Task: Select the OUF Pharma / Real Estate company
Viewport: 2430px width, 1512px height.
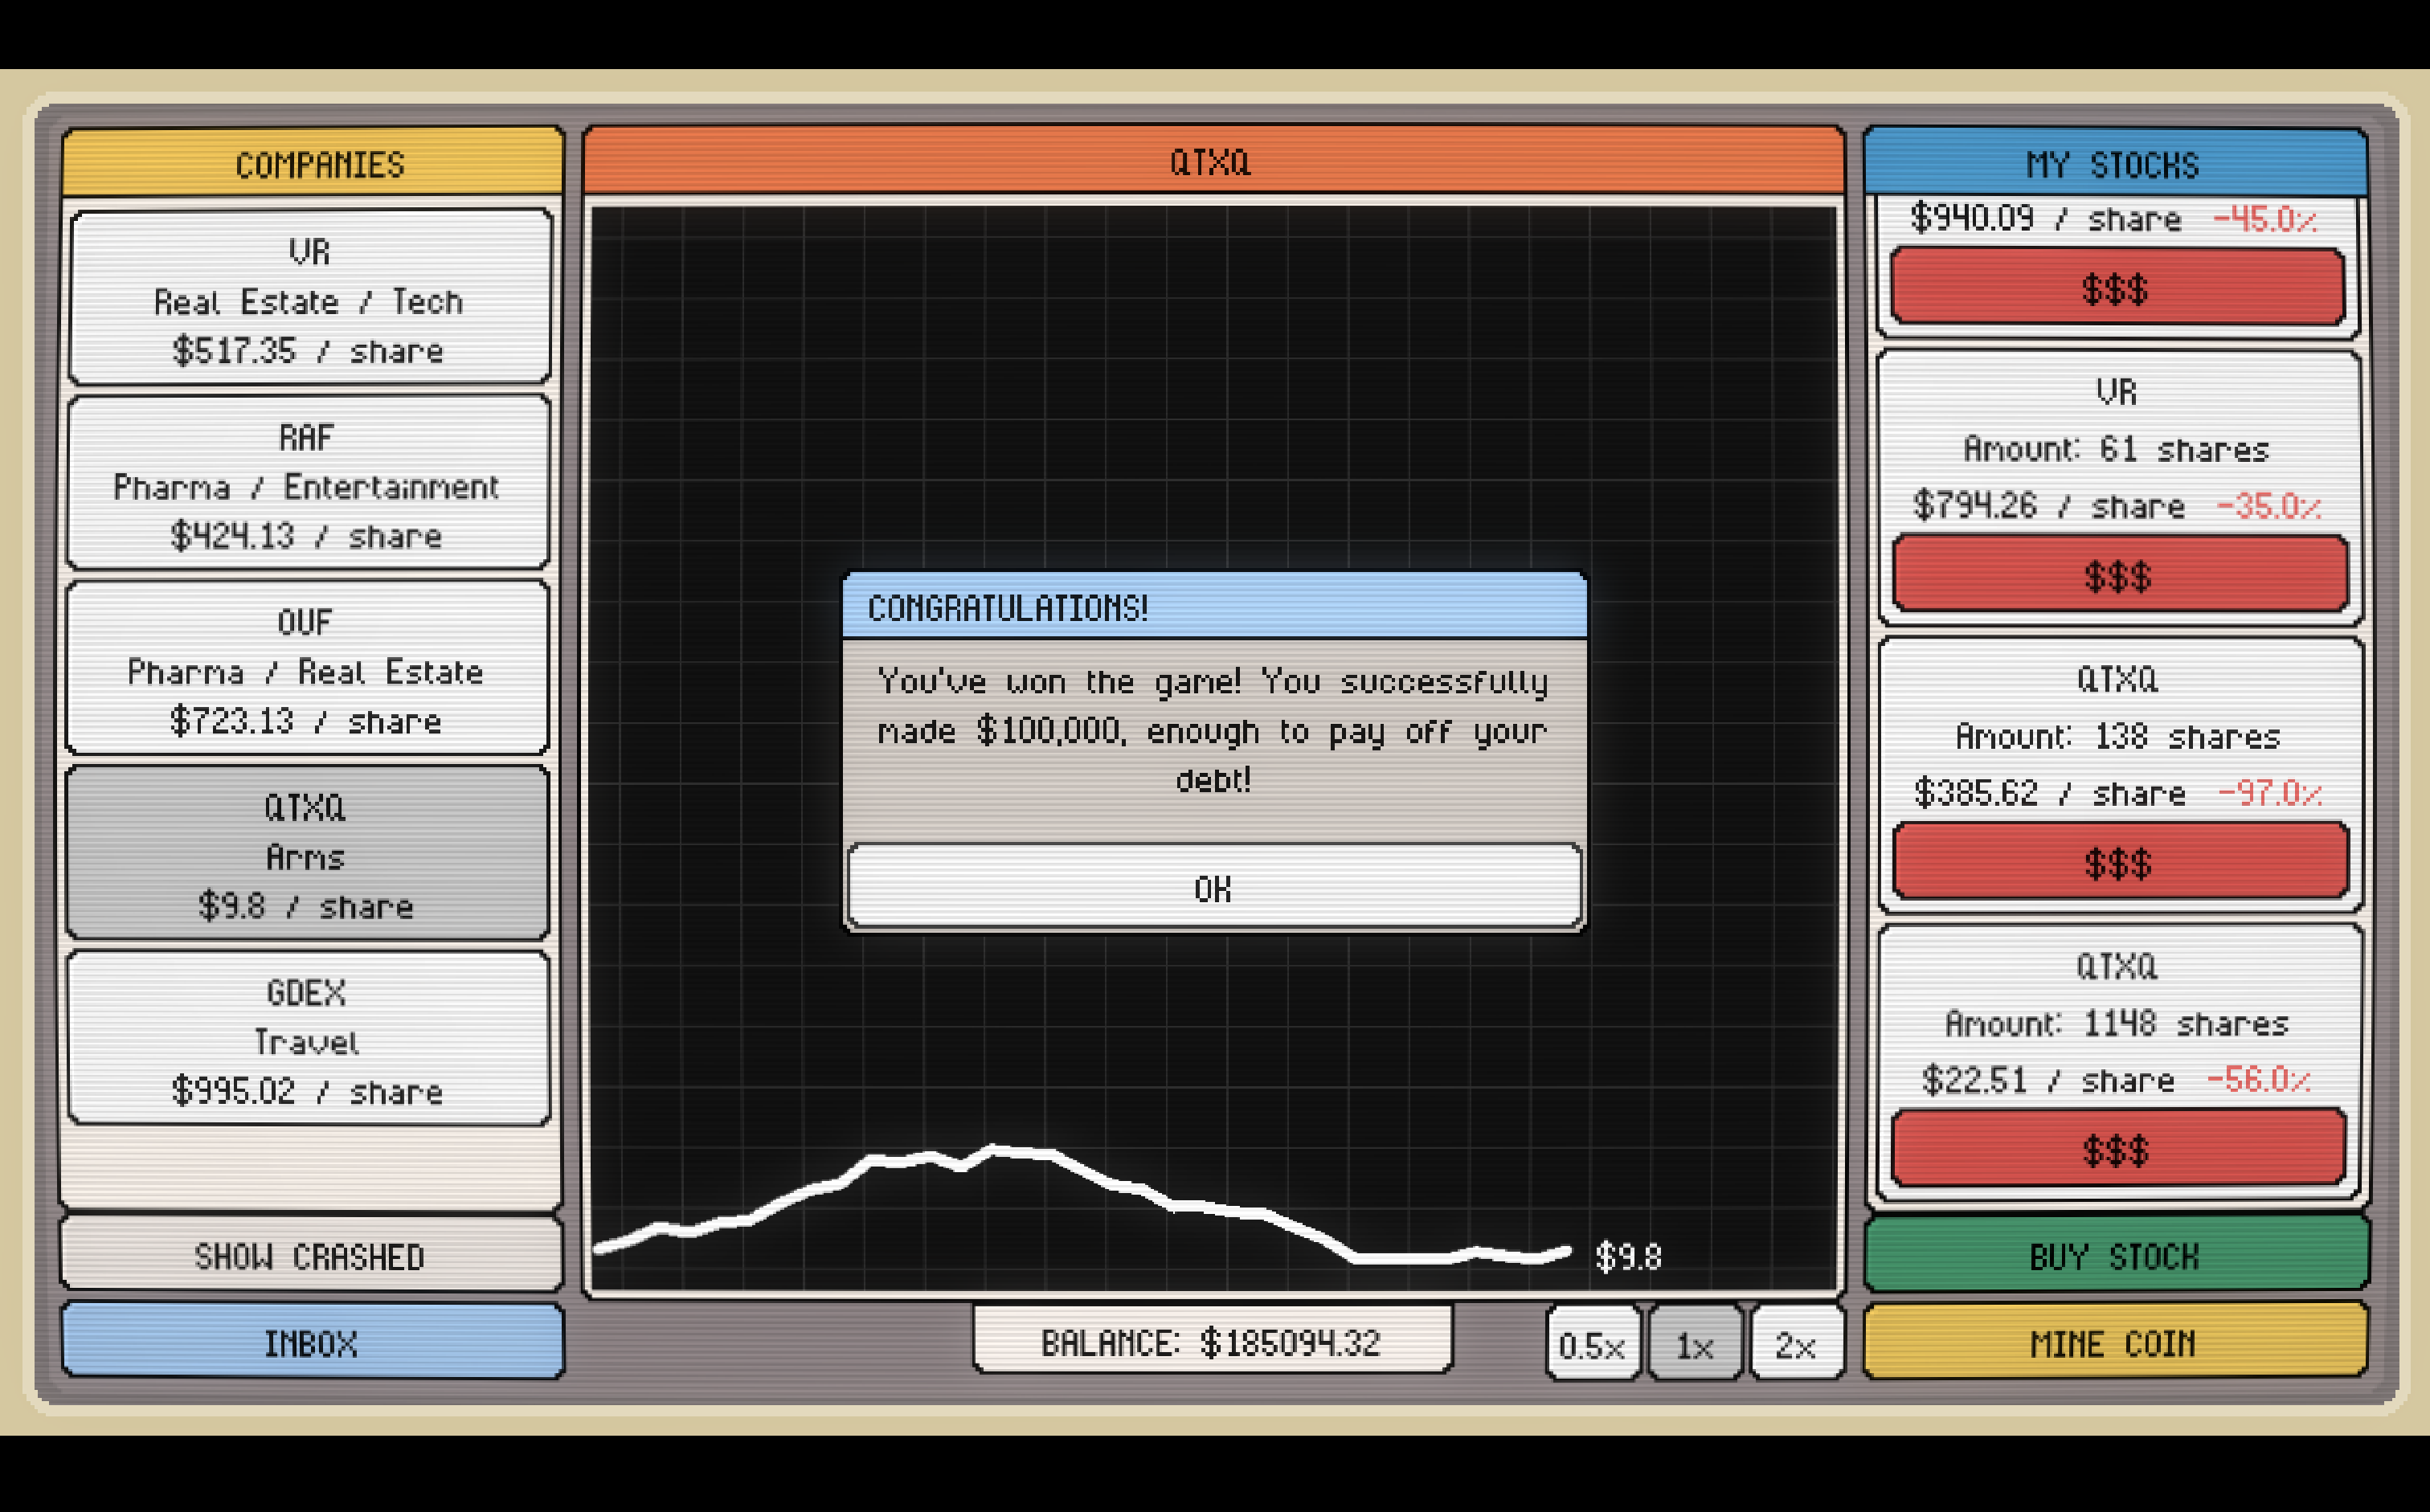Action: [306, 669]
